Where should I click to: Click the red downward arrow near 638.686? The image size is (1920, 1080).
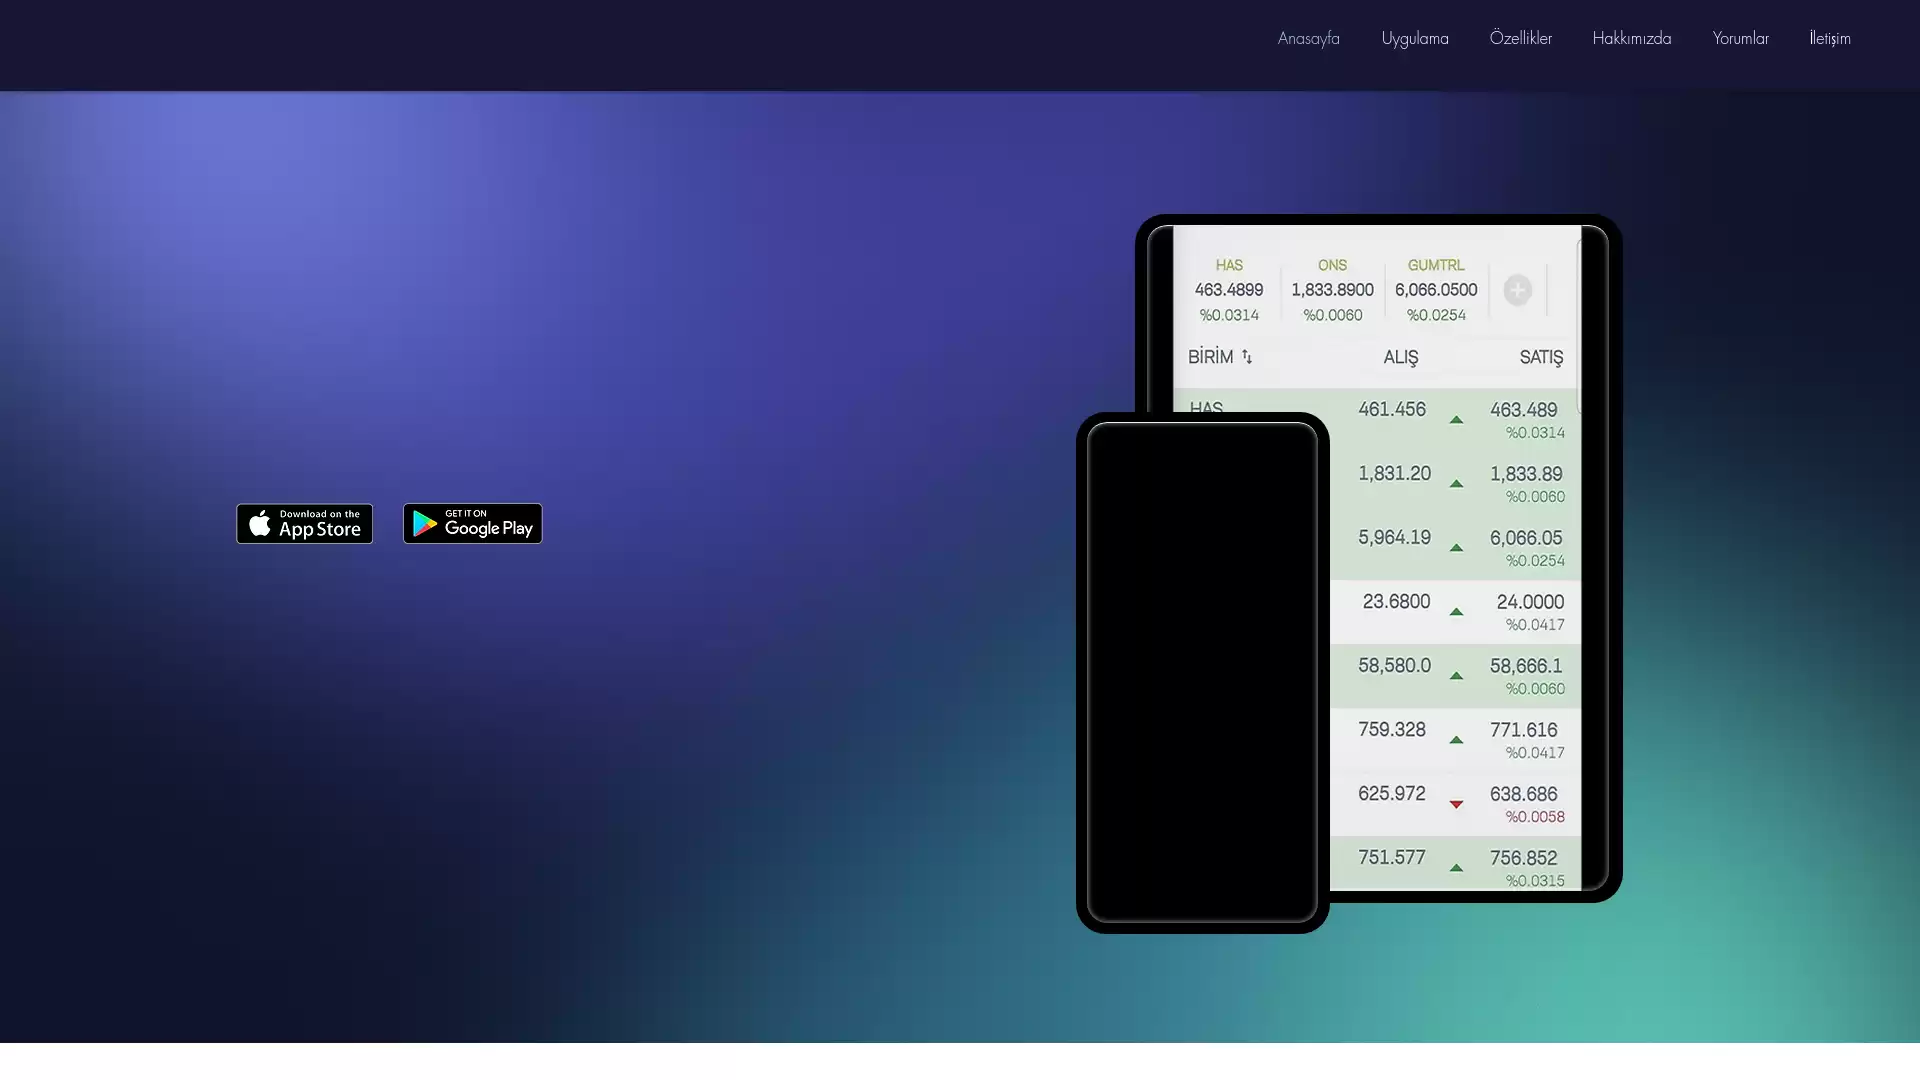[x=1455, y=803]
